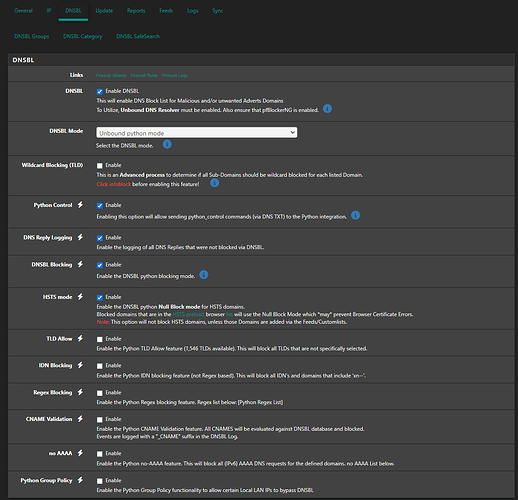Tick the CNAME Validation Enable checkbox
Screen dimensions: 518x500
pos(100,420)
